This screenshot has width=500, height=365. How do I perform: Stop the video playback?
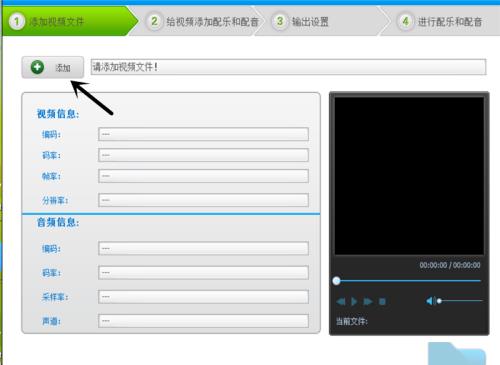tap(382, 302)
